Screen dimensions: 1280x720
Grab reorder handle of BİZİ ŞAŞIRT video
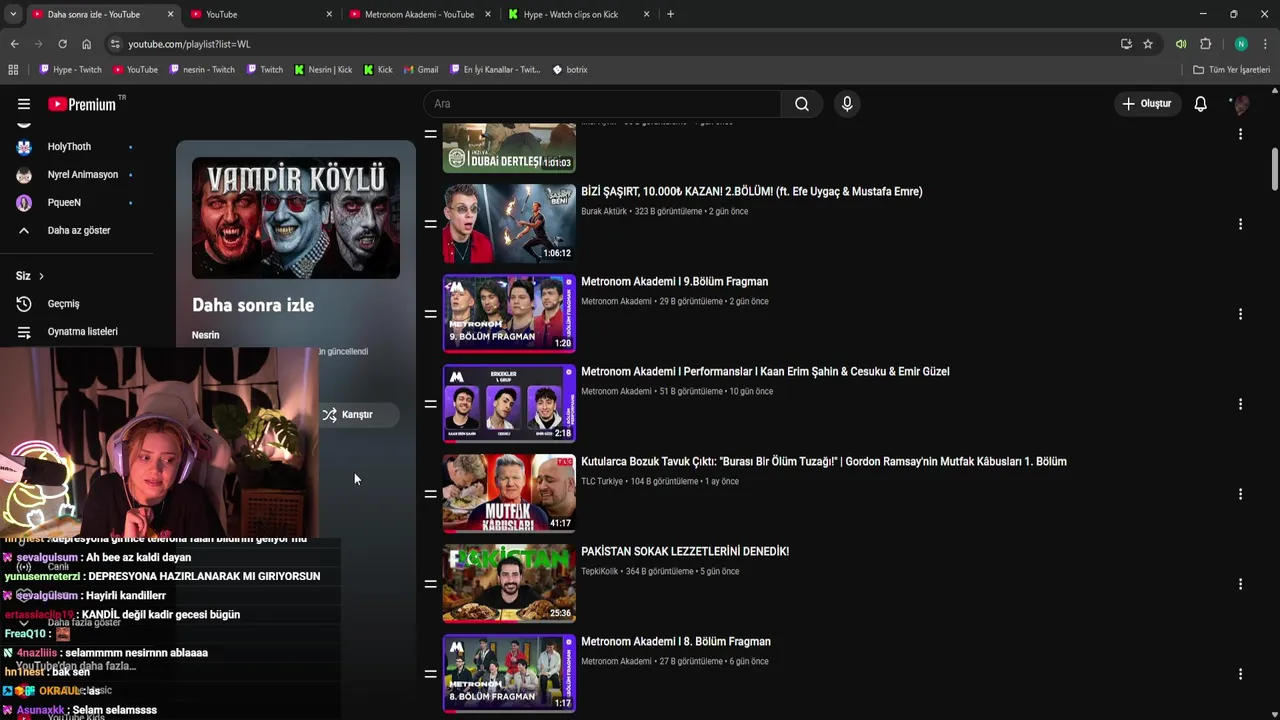pos(430,224)
